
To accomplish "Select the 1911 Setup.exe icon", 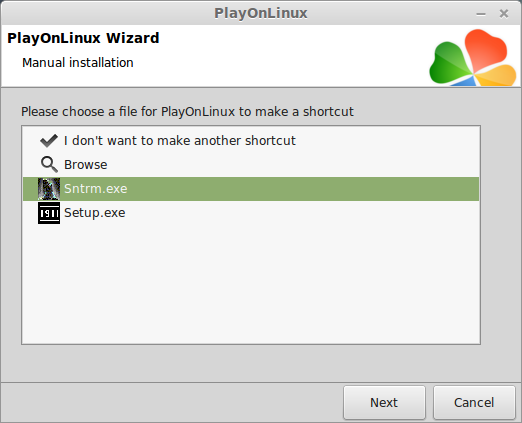I will (x=49, y=213).
